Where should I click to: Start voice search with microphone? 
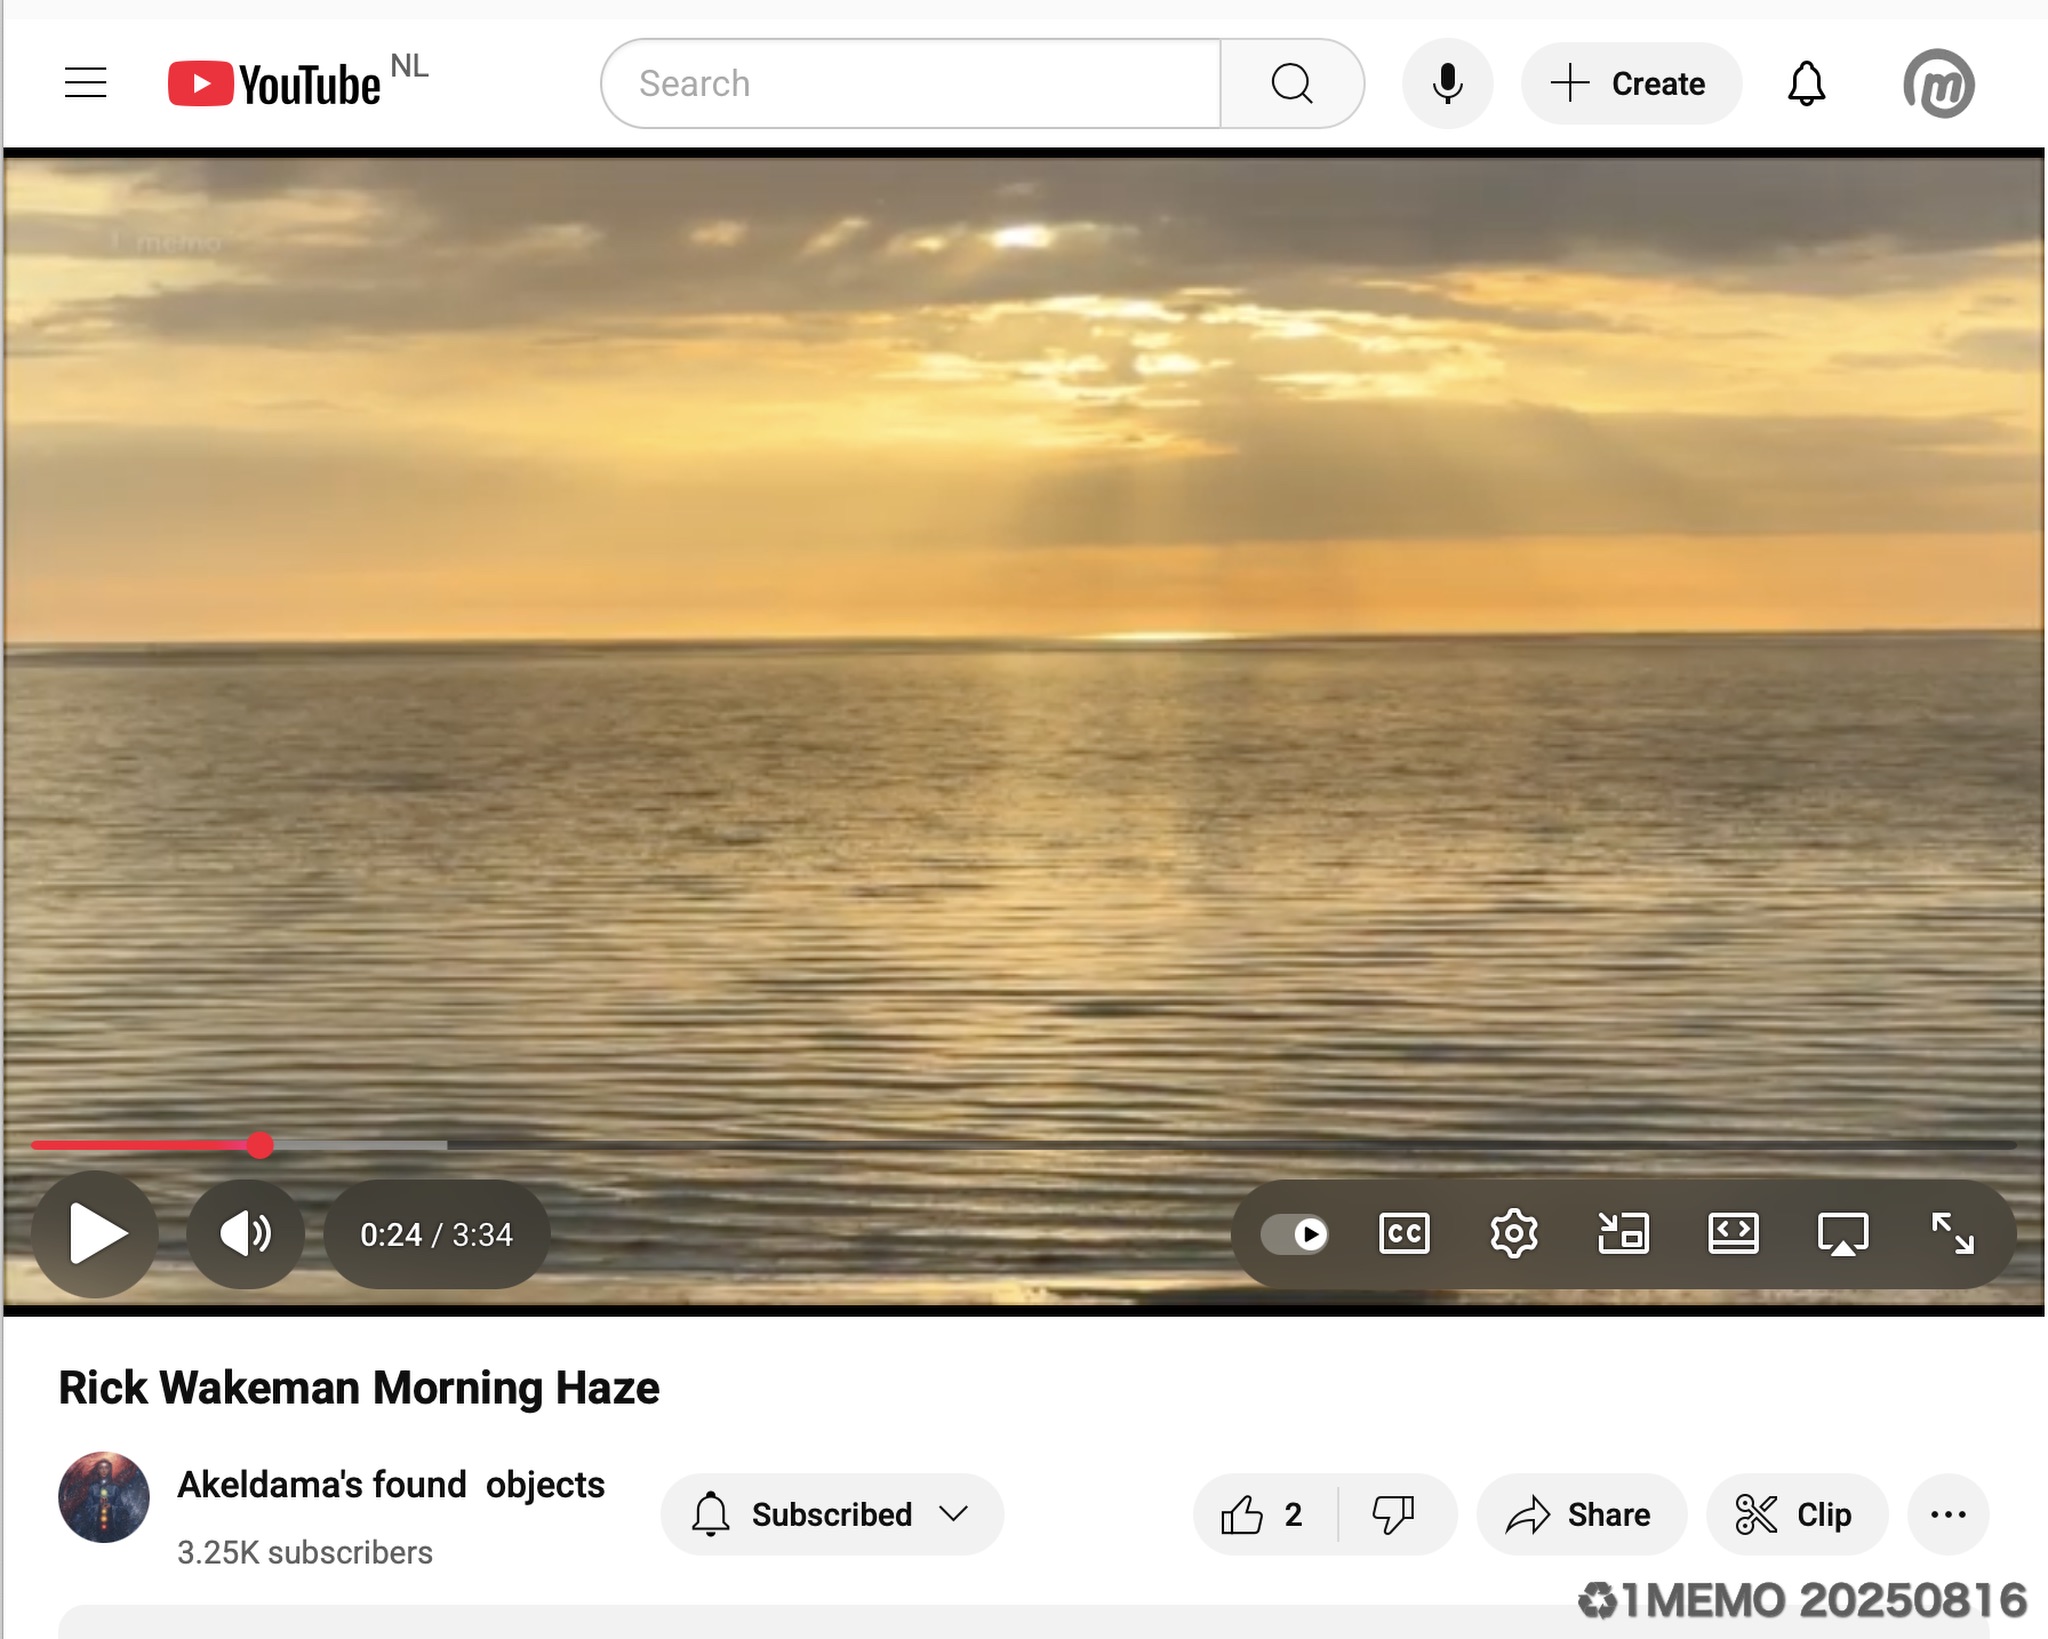[x=1446, y=84]
